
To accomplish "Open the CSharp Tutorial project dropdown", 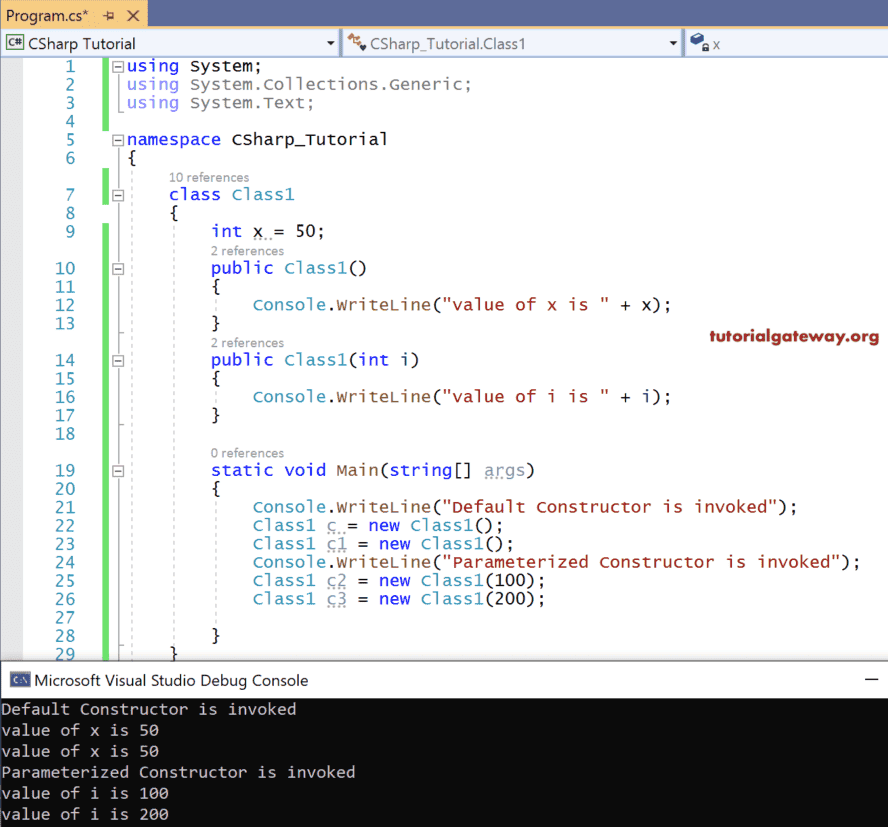I will coord(331,43).
